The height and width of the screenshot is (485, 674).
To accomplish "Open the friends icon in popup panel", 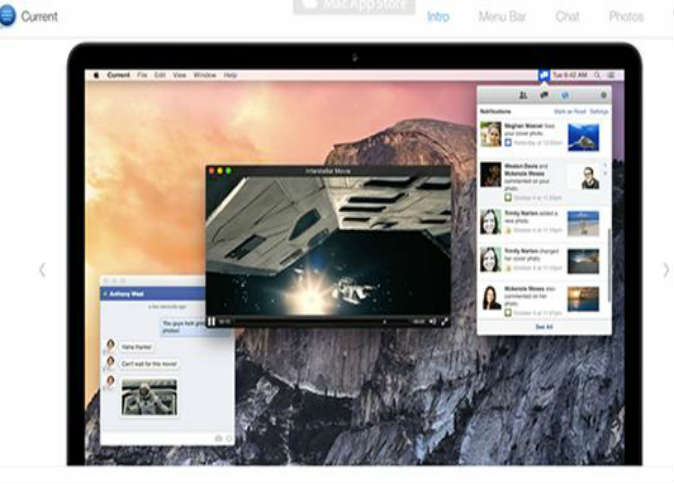I will pyautogui.click(x=523, y=95).
